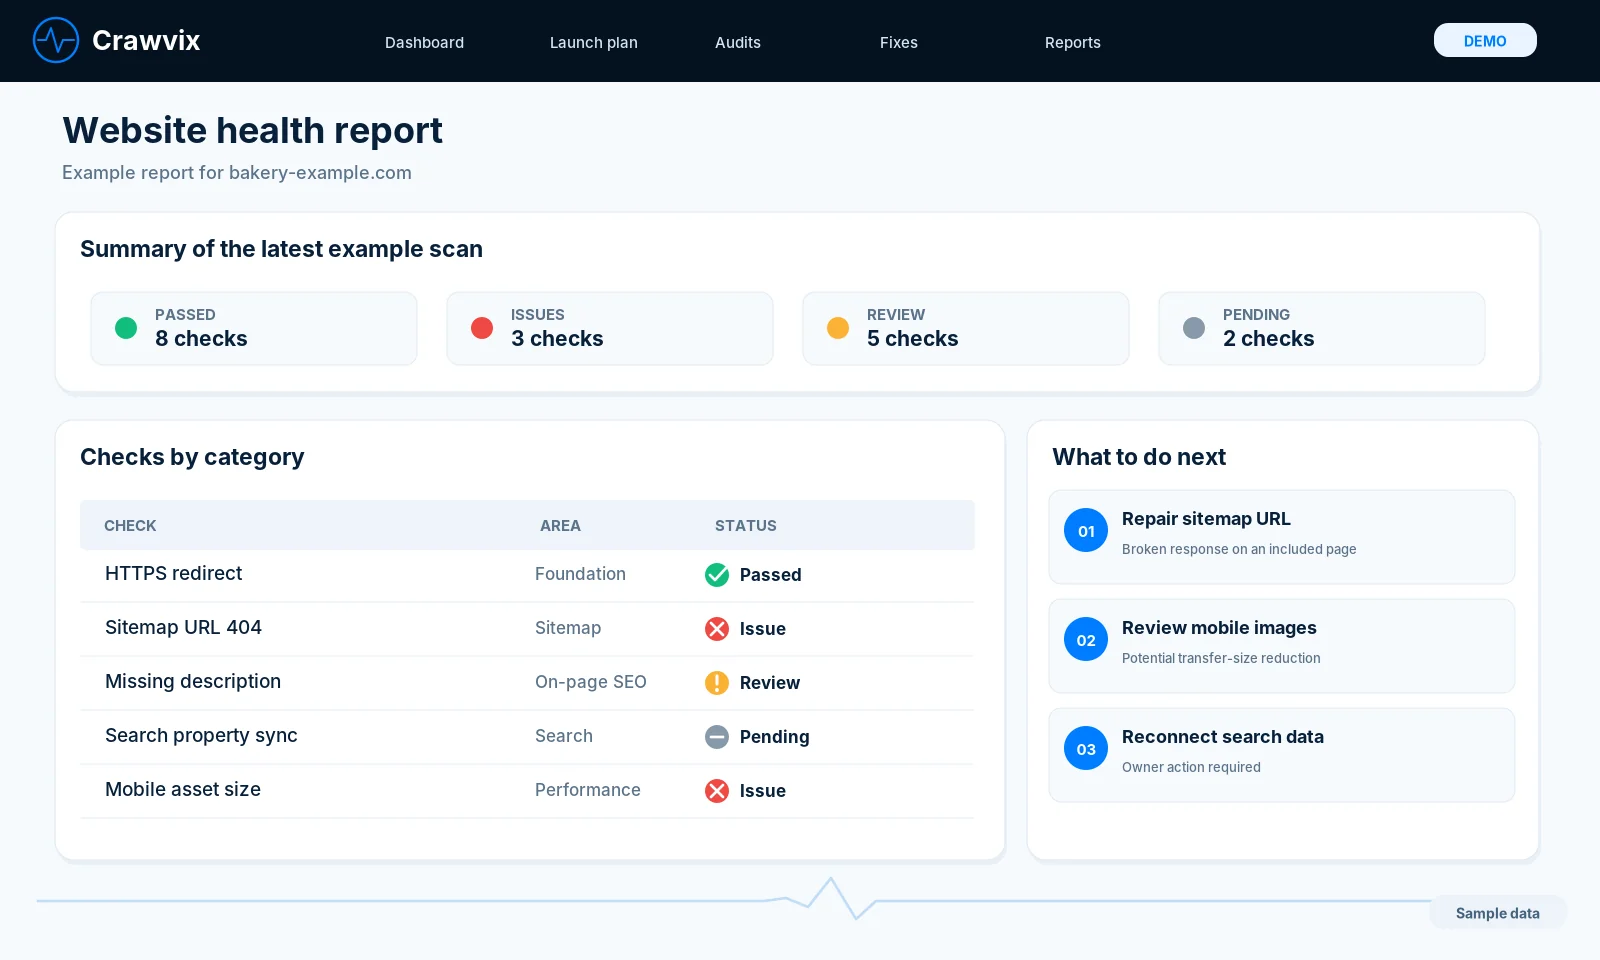Click the orange Review status dot
This screenshot has width=1600, height=960.
(x=838, y=328)
